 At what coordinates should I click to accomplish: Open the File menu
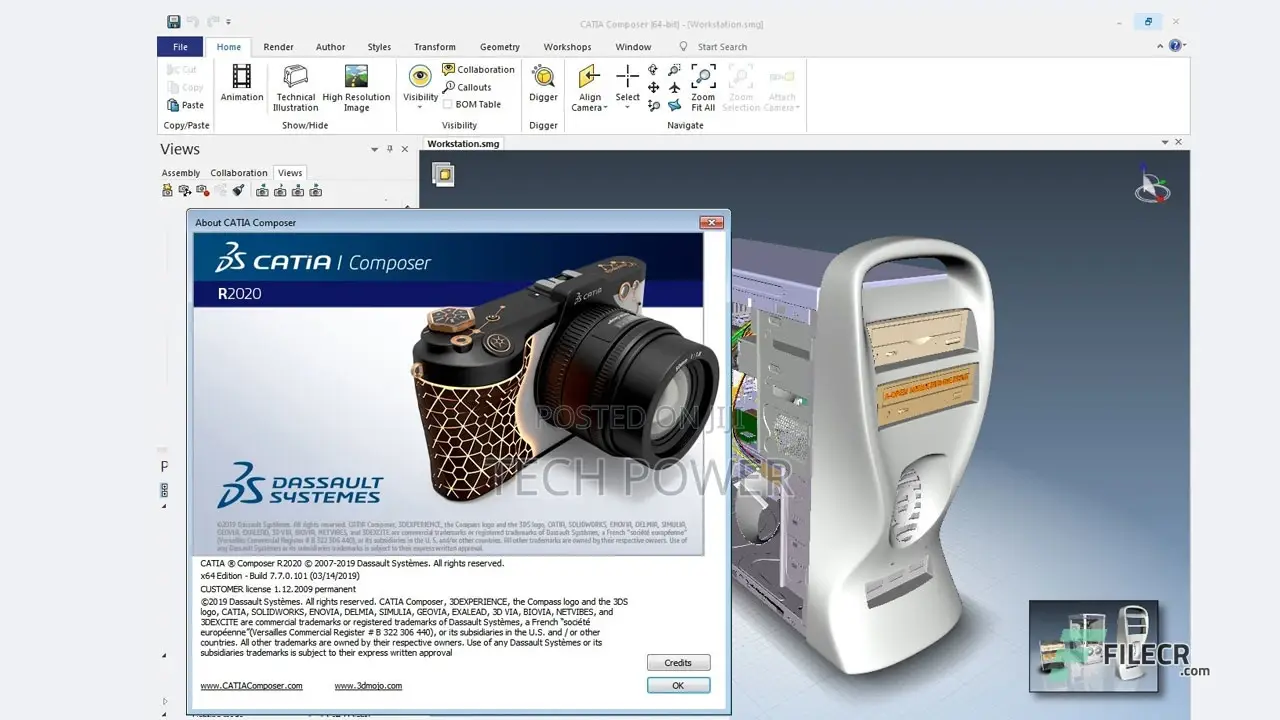(x=180, y=47)
